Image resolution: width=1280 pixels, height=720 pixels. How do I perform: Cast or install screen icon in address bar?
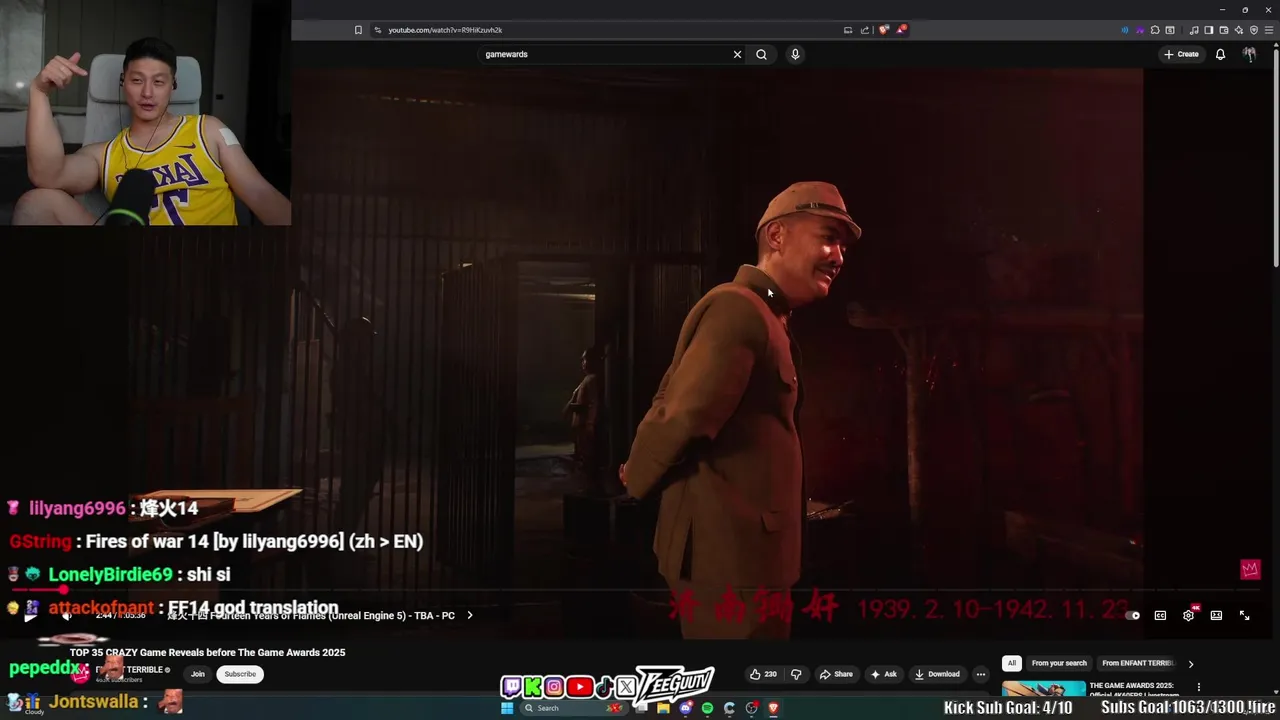[848, 30]
